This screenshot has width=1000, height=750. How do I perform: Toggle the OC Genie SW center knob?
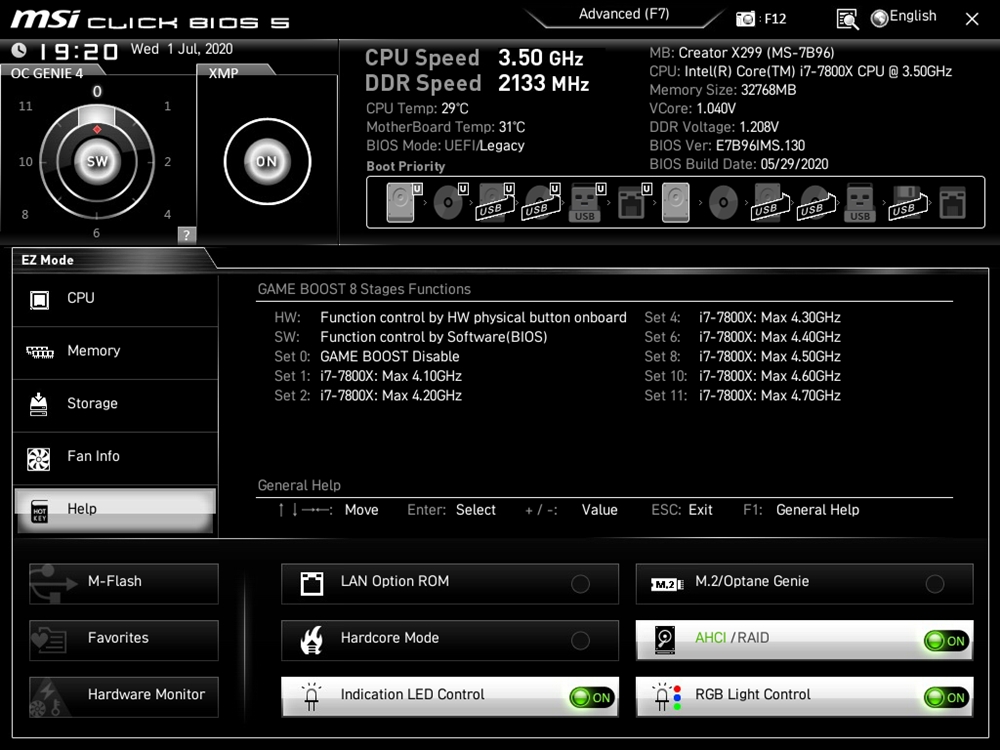pyautogui.click(x=97, y=161)
